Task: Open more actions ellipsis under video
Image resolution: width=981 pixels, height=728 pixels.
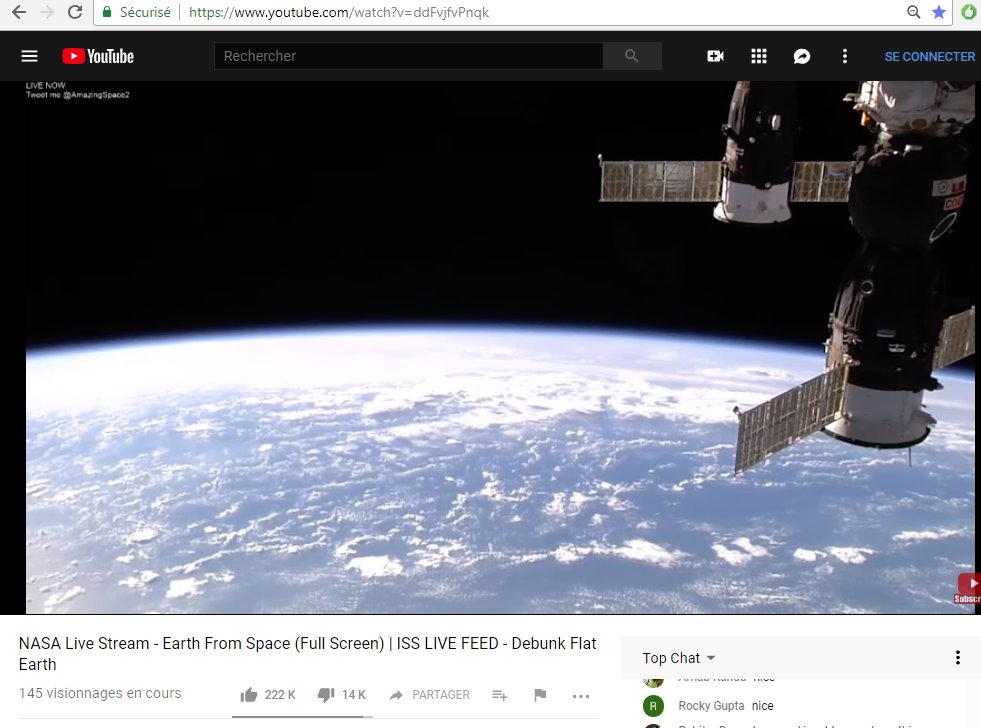Action: point(581,696)
